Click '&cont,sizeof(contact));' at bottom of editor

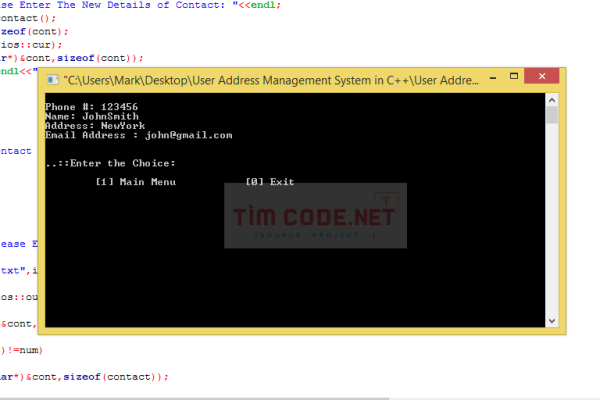[x=97, y=377]
